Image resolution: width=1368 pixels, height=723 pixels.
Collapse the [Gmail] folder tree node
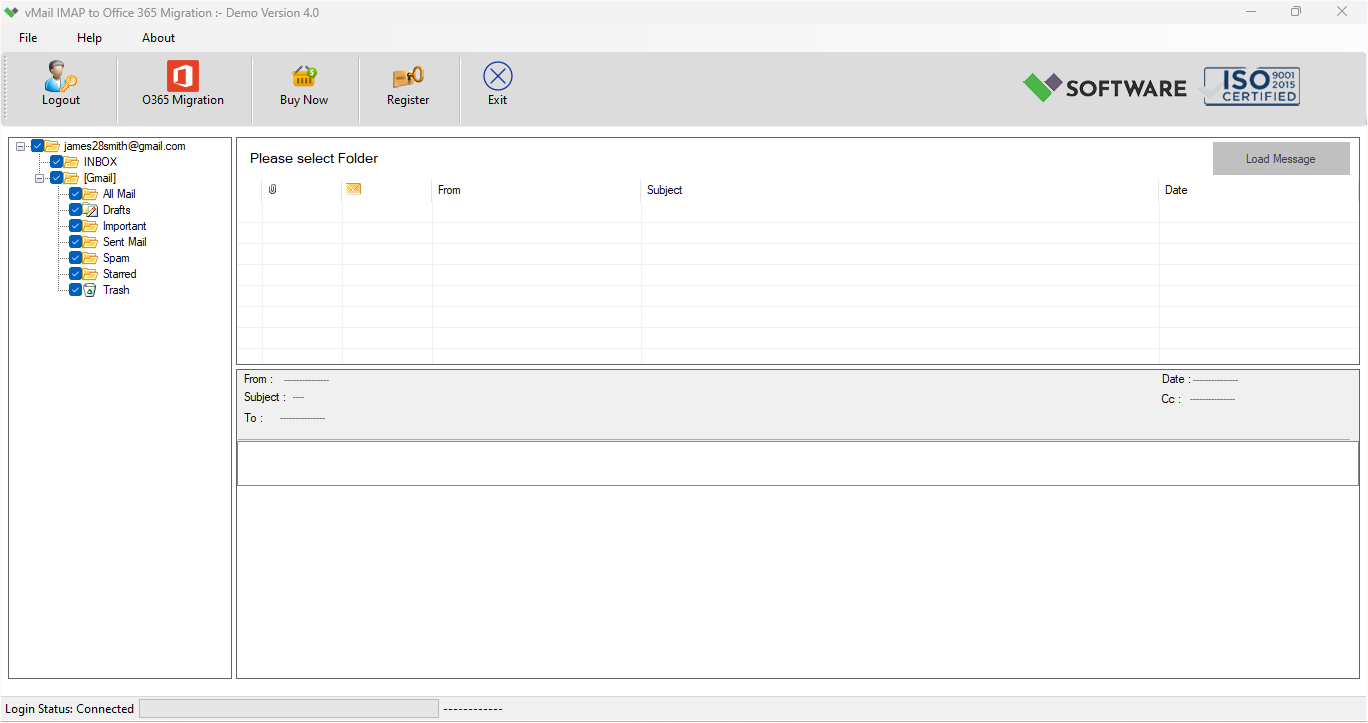pos(40,178)
